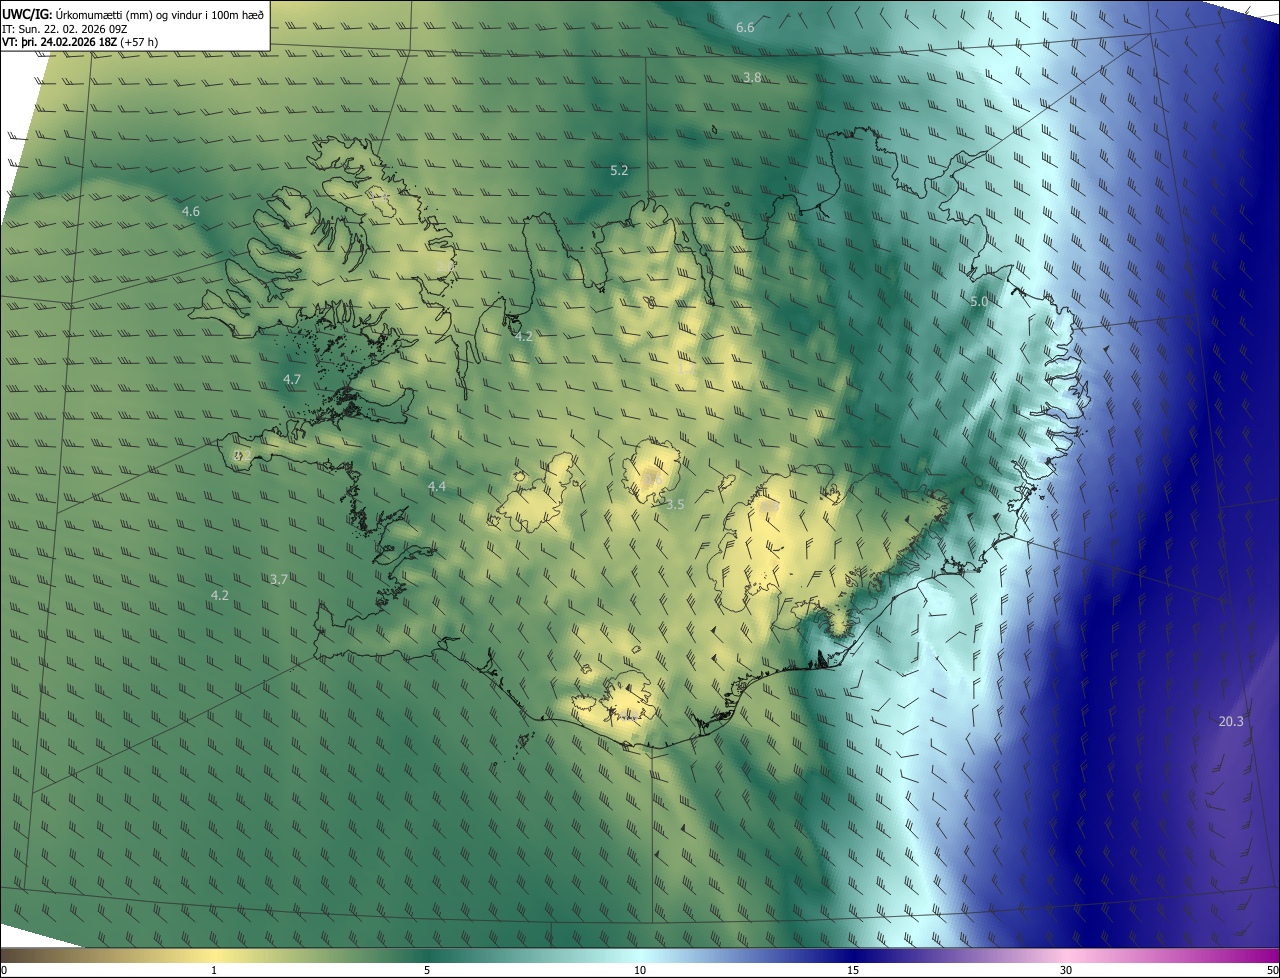Click the colour scale tick label 15
This screenshot has width=1280, height=978.
pyautogui.click(x=853, y=970)
